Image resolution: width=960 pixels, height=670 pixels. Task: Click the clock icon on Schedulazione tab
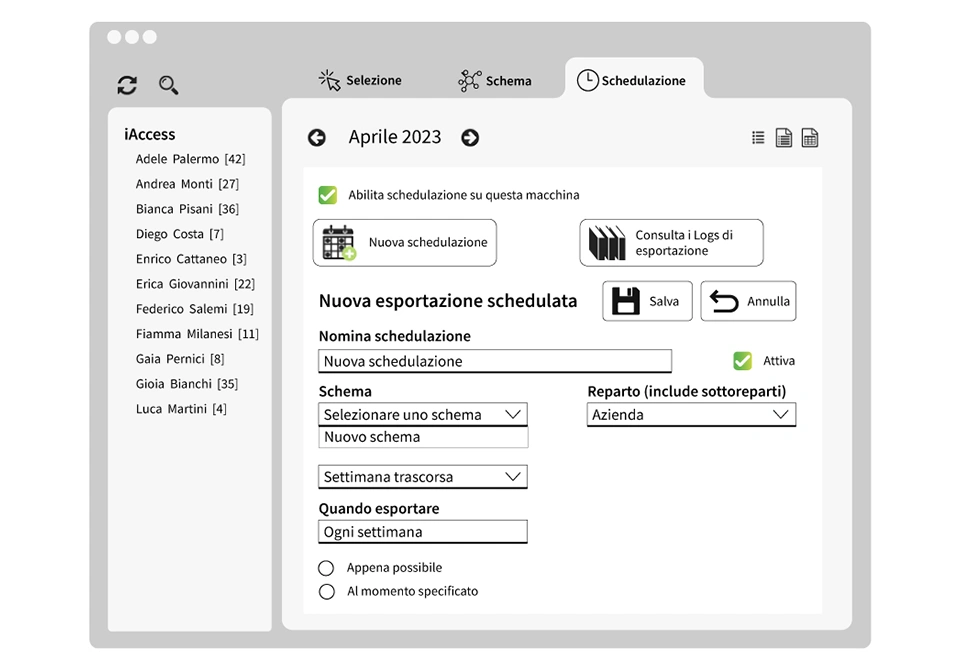pyautogui.click(x=588, y=80)
